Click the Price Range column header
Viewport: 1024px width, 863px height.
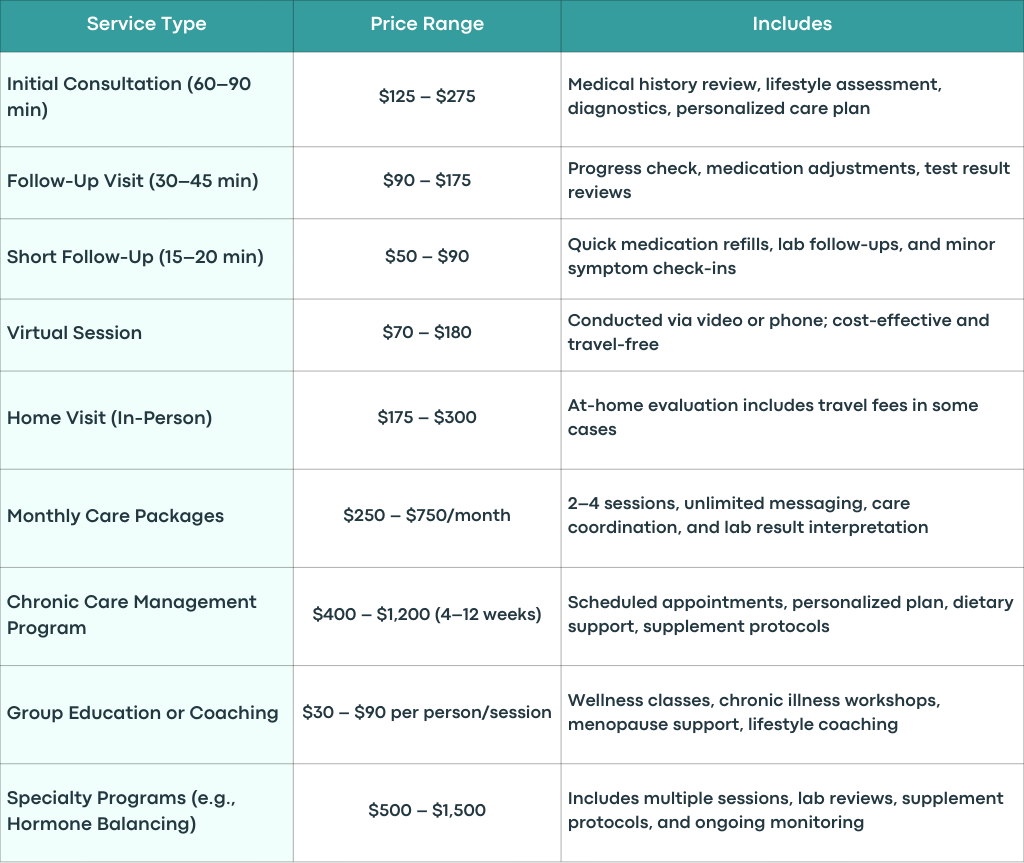tap(427, 24)
